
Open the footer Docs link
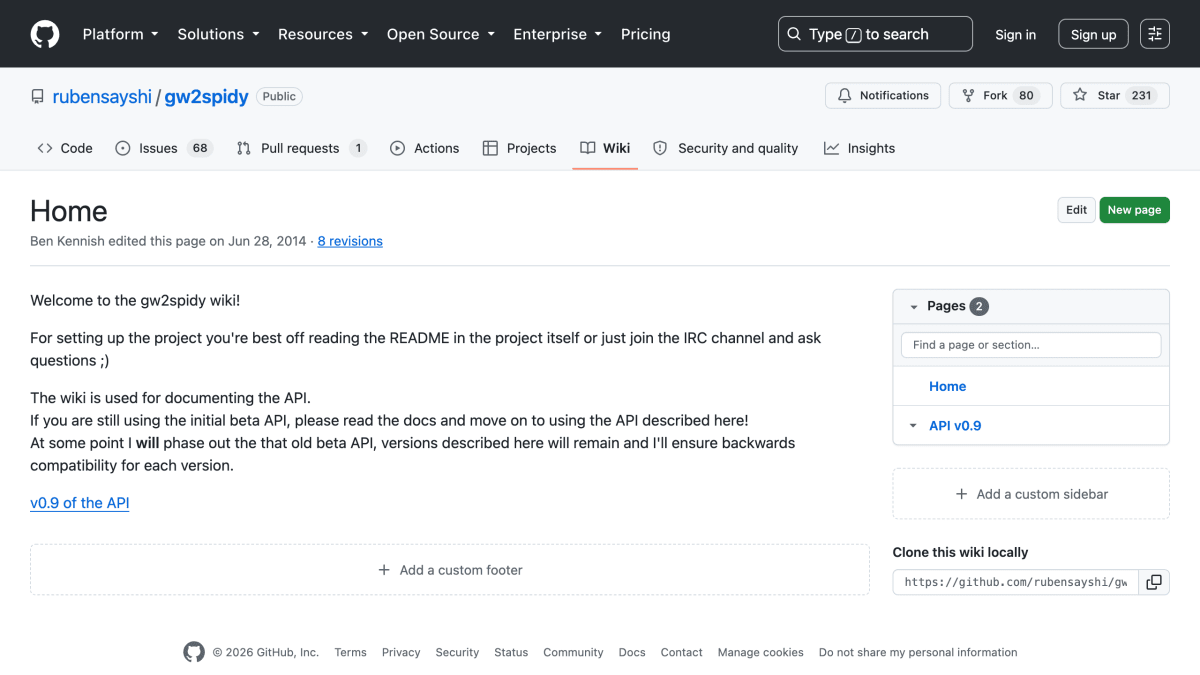click(632, 652)
